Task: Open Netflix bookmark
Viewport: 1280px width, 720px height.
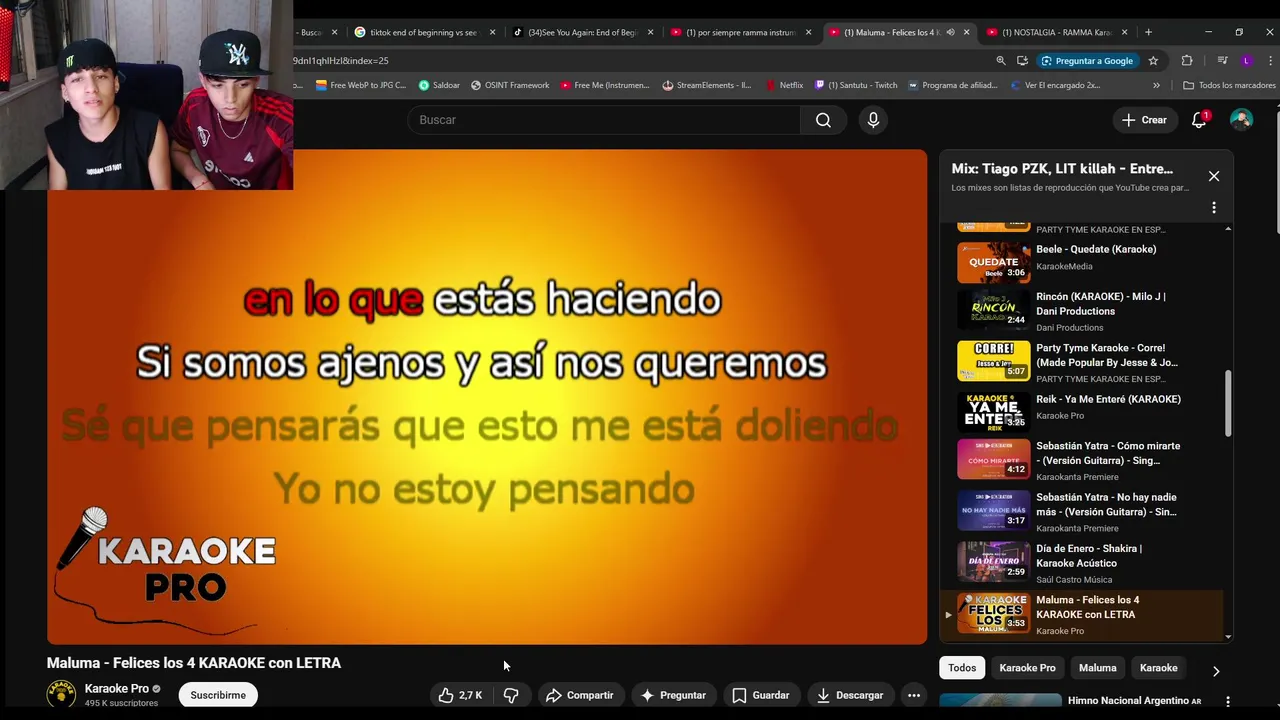Action: (784, 85)
